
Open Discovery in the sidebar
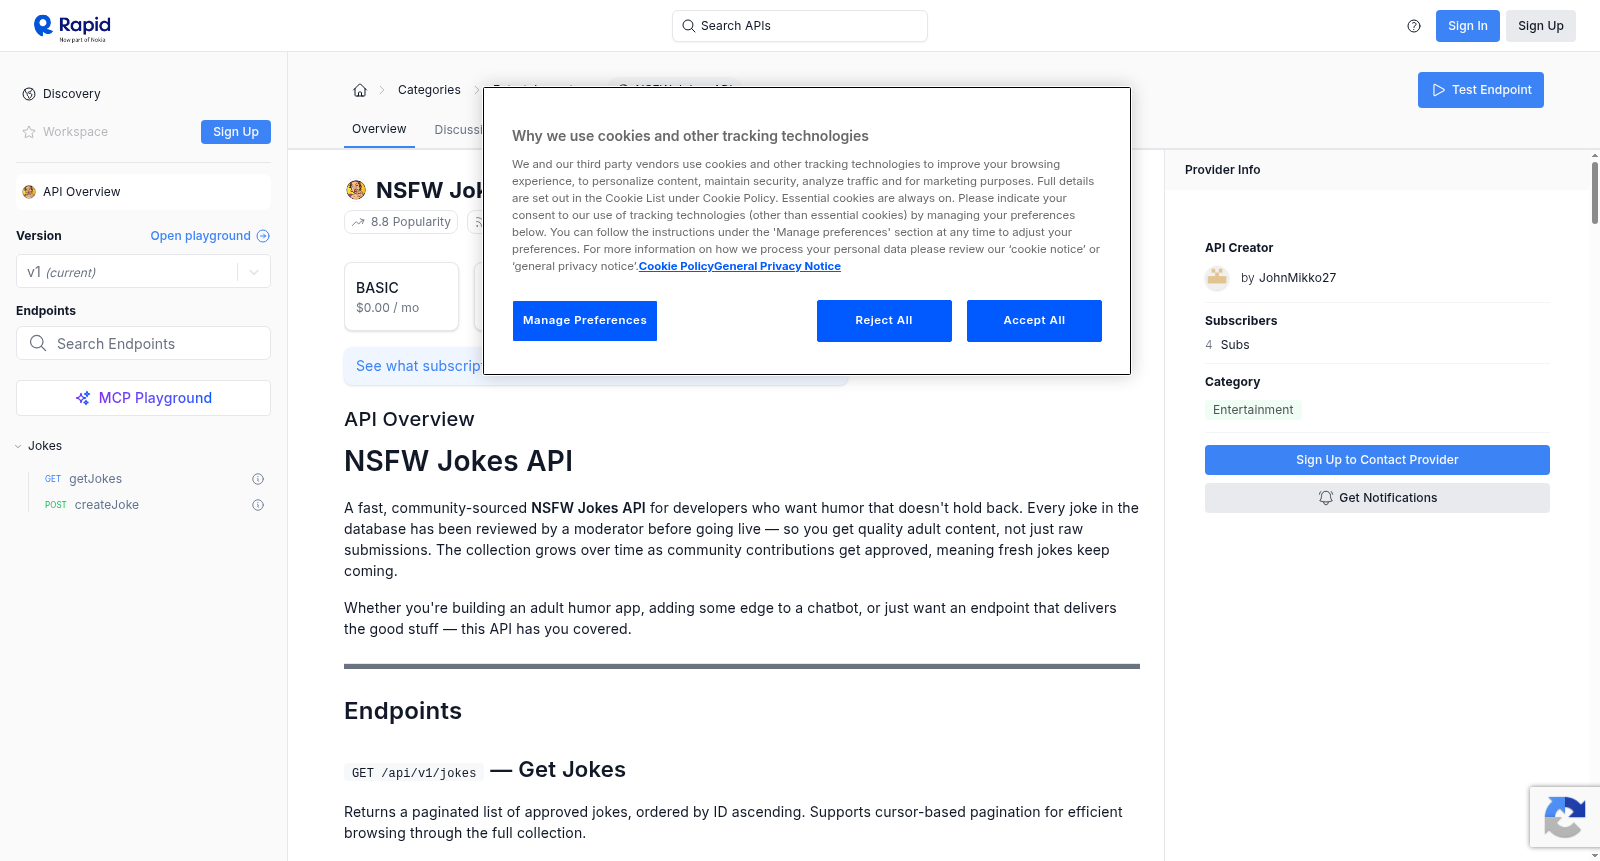coord(71,94)
